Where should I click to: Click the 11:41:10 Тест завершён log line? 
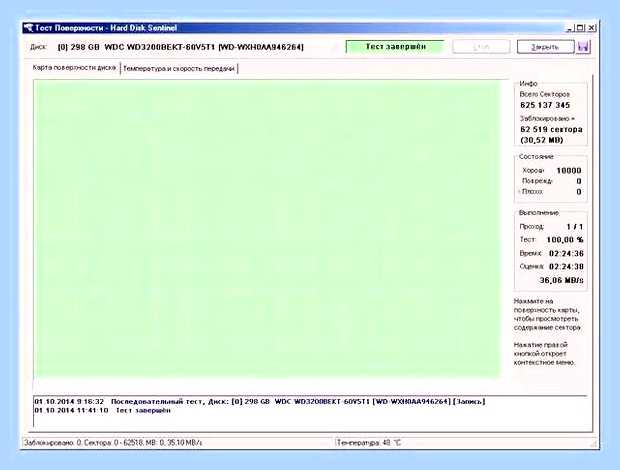(x=102, y=410)
